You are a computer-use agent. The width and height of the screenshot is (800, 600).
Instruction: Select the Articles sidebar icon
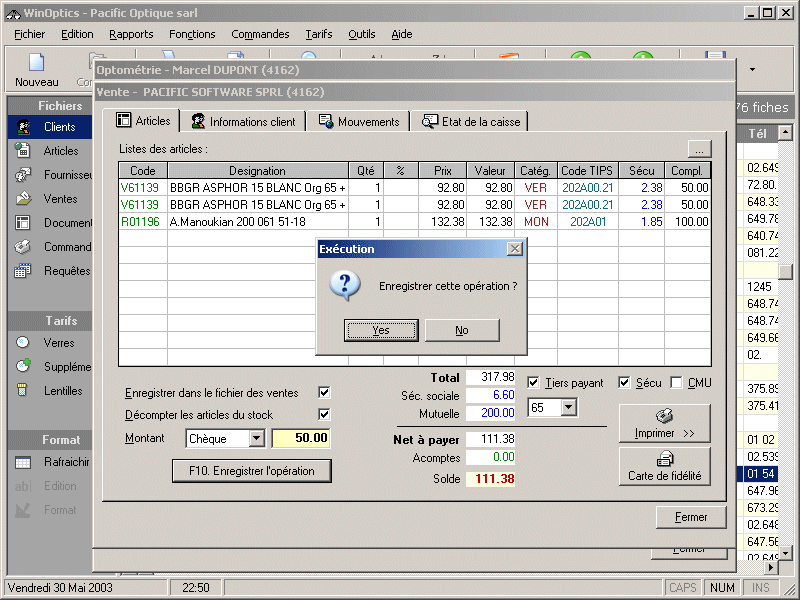pos(24,151)
